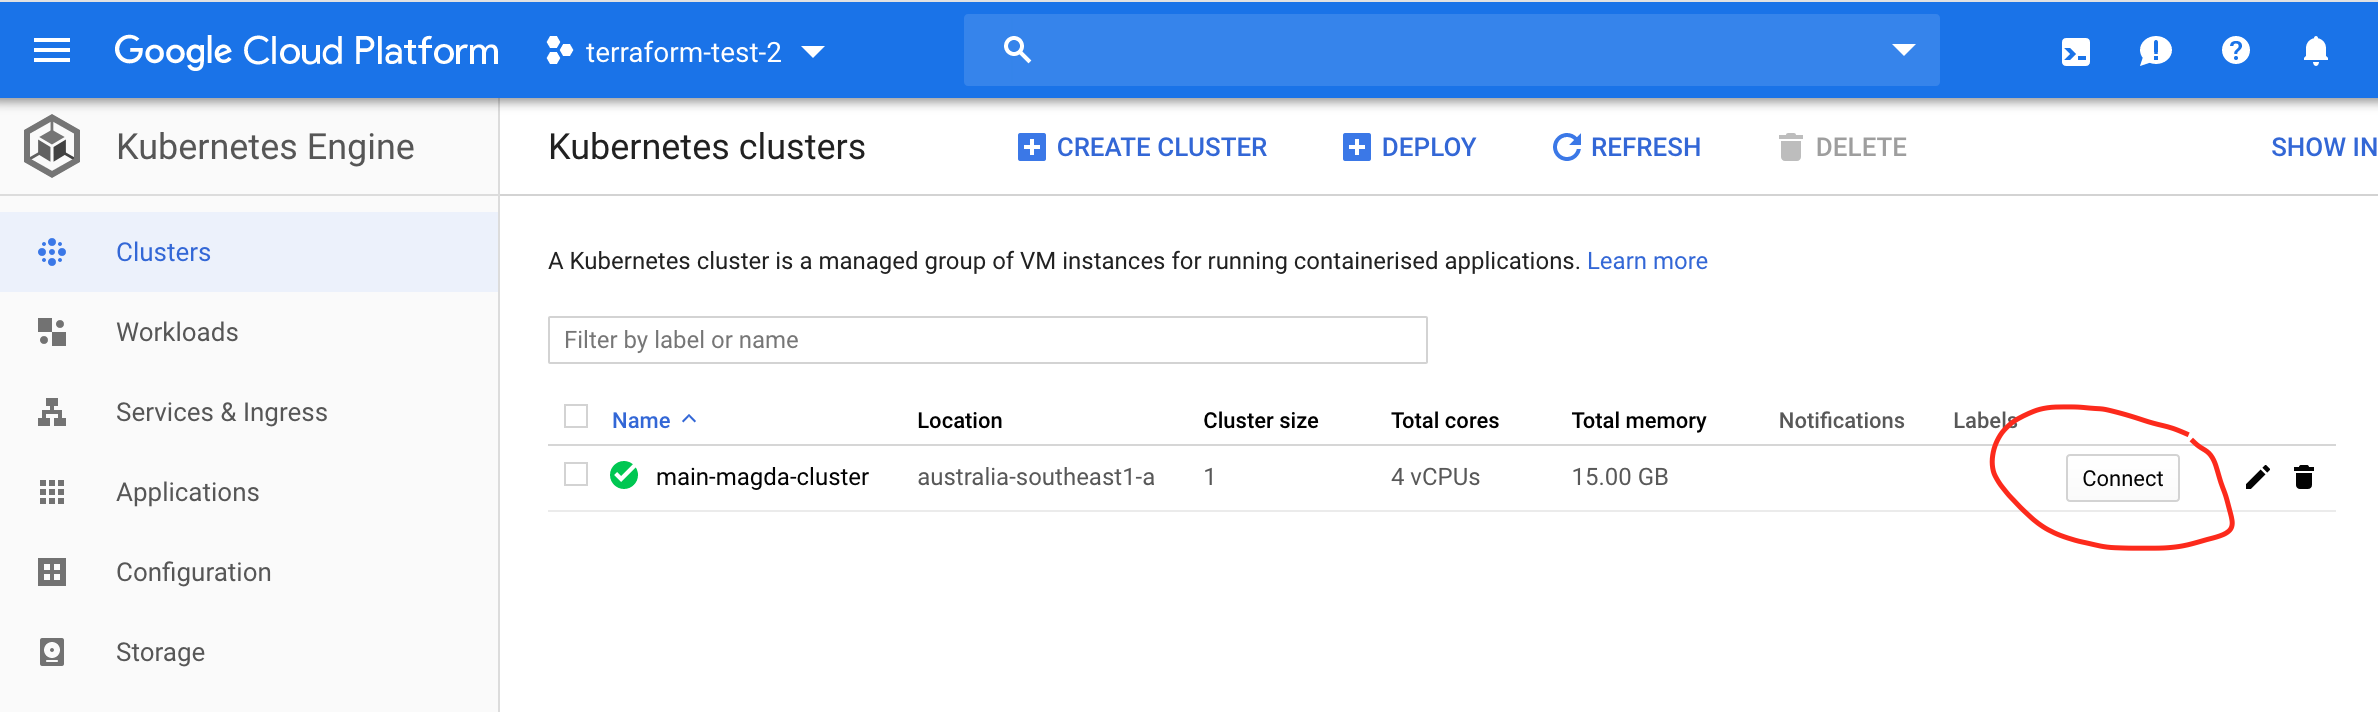Click the Cluster size column header

tap(1260, 420)
